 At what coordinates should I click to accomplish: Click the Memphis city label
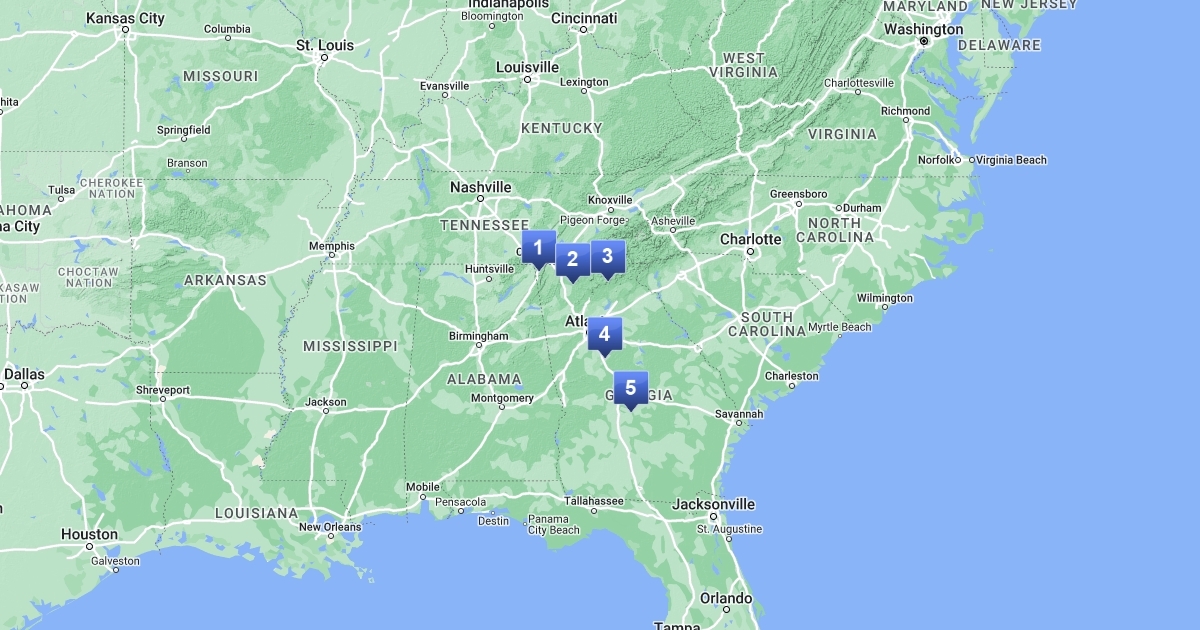(332, 246)
